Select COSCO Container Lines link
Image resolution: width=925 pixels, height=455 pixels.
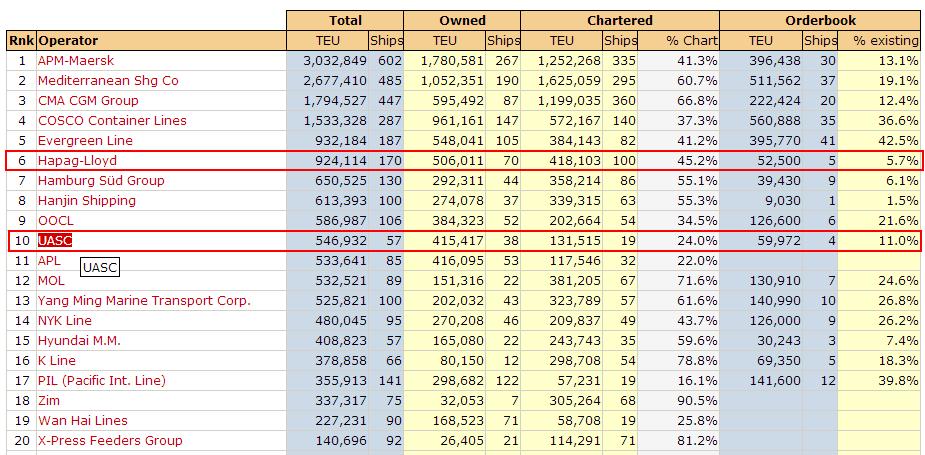pos(112,120)
